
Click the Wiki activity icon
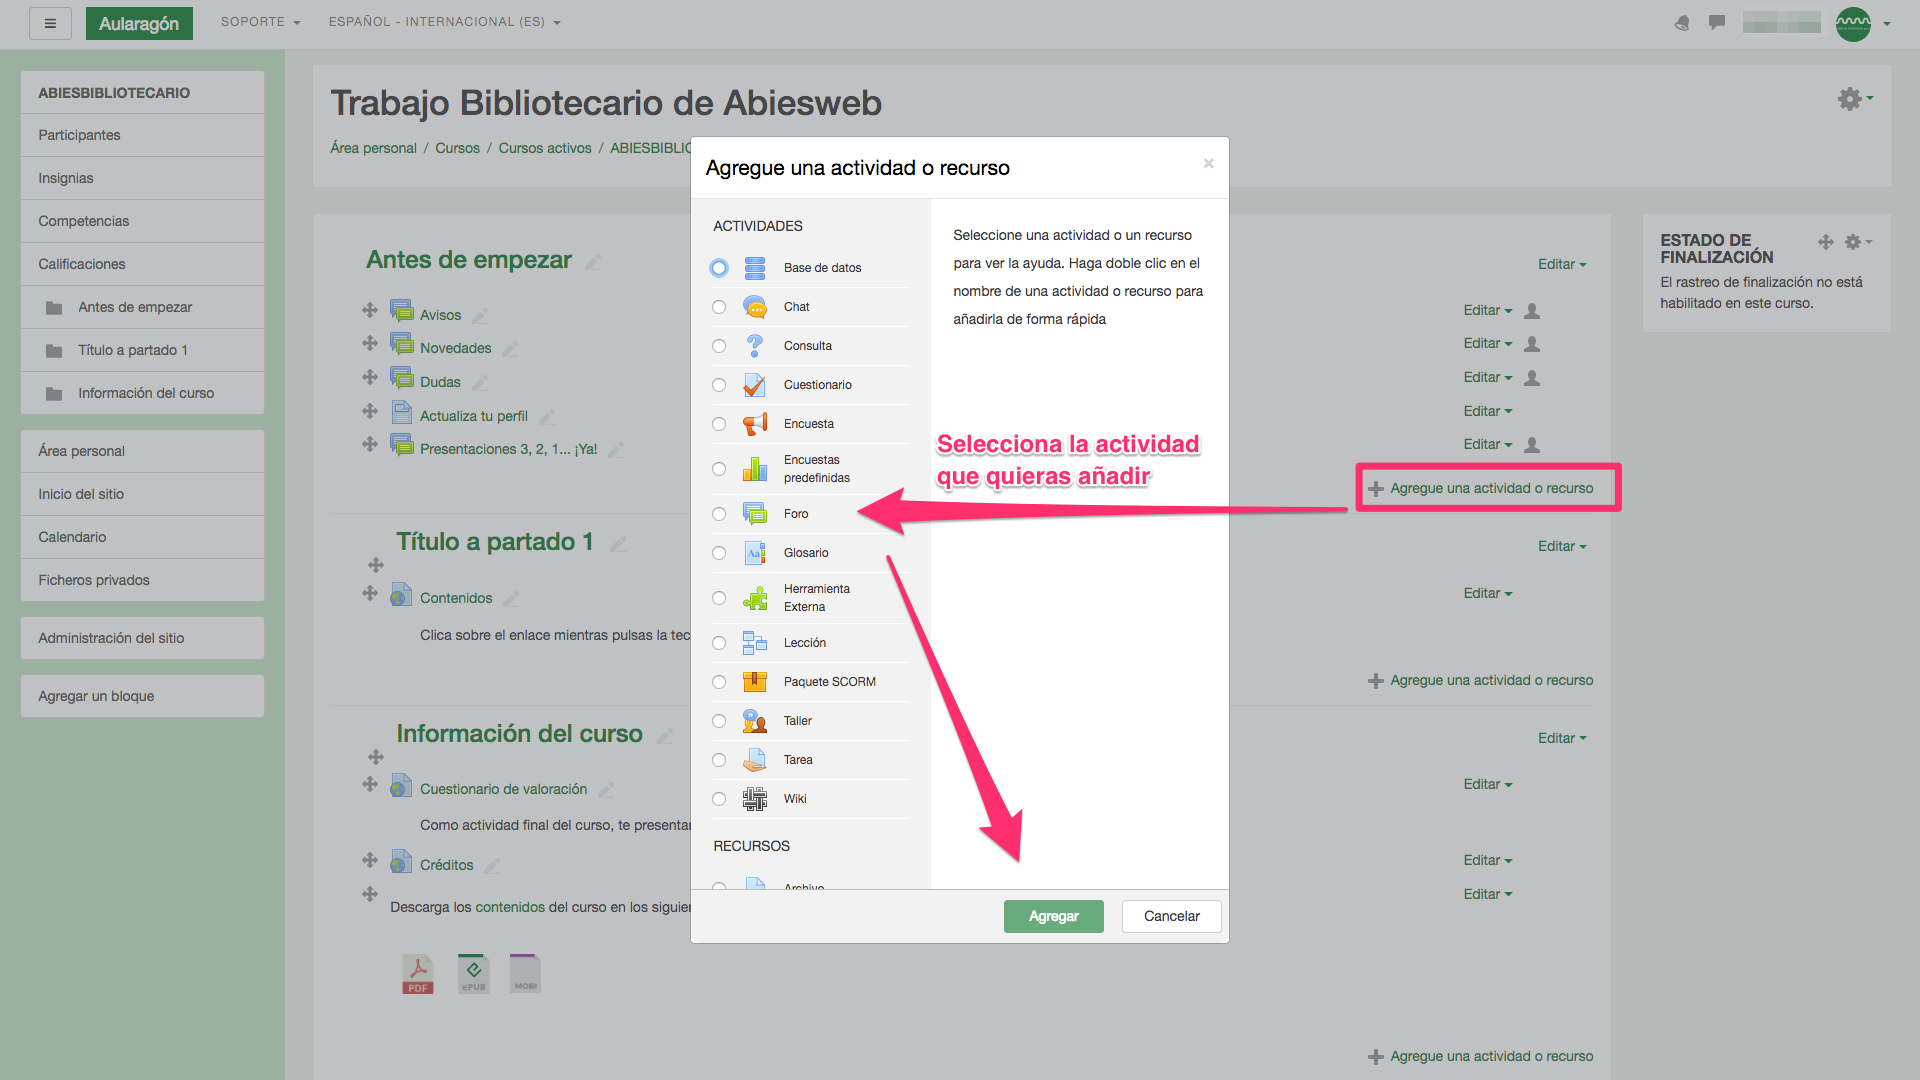coord(755,799)
